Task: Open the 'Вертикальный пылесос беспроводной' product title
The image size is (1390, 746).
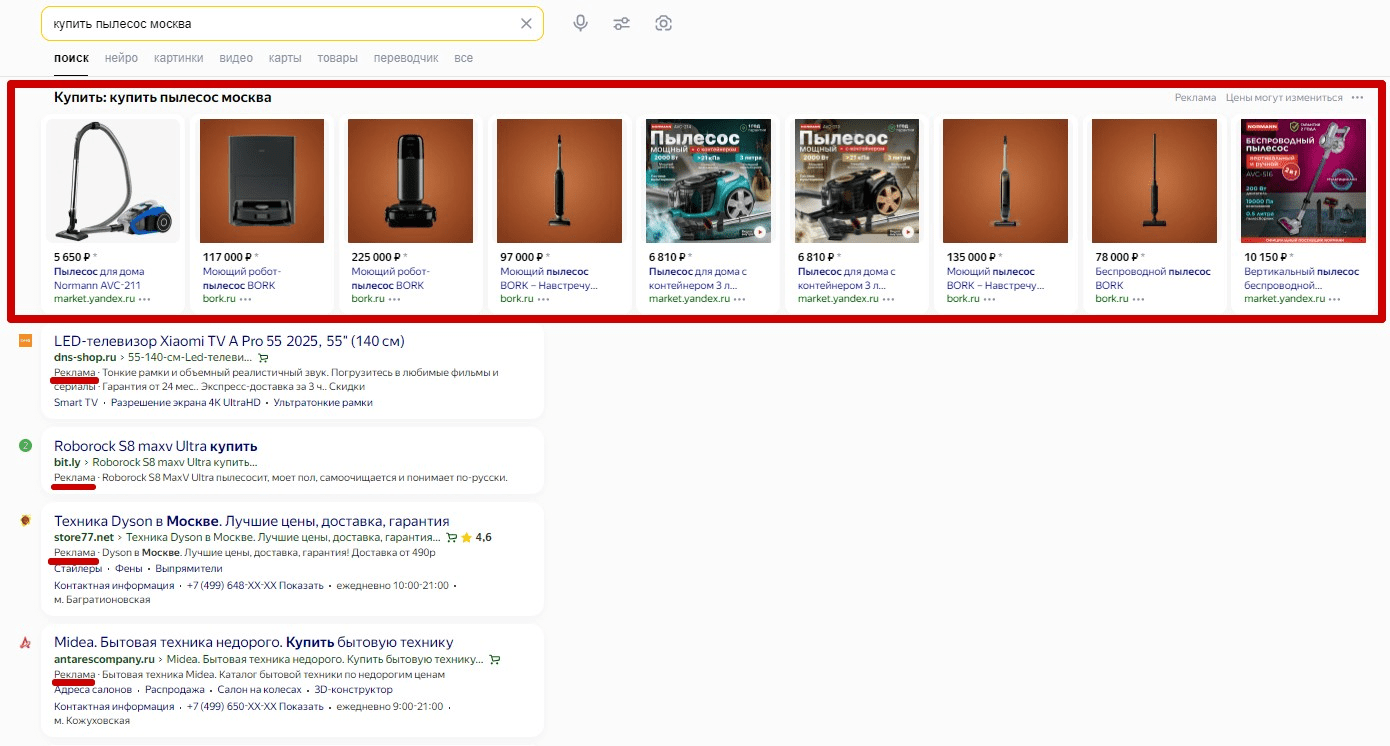Action: (x=1302, y=278)
